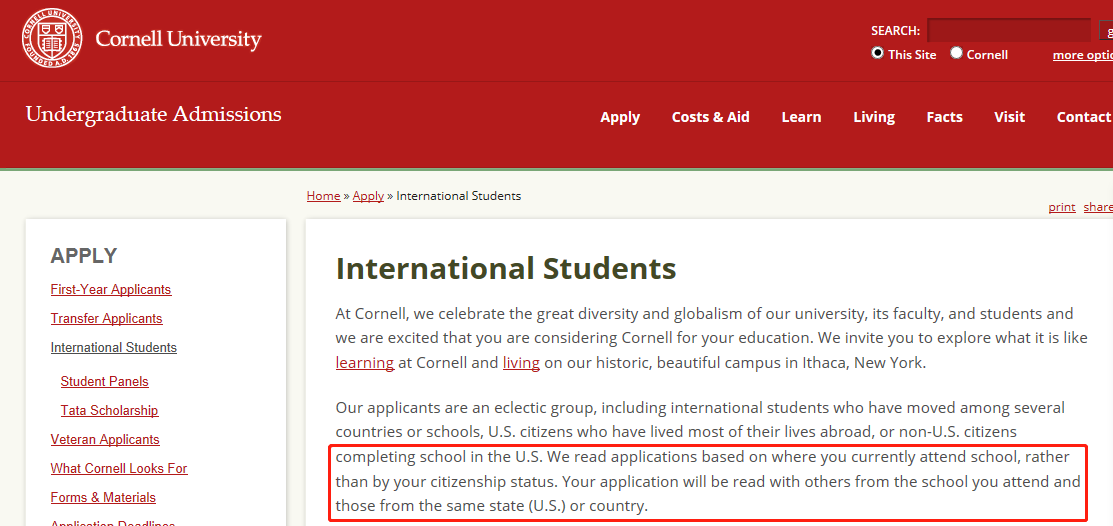Focus the search input field

1009,31
